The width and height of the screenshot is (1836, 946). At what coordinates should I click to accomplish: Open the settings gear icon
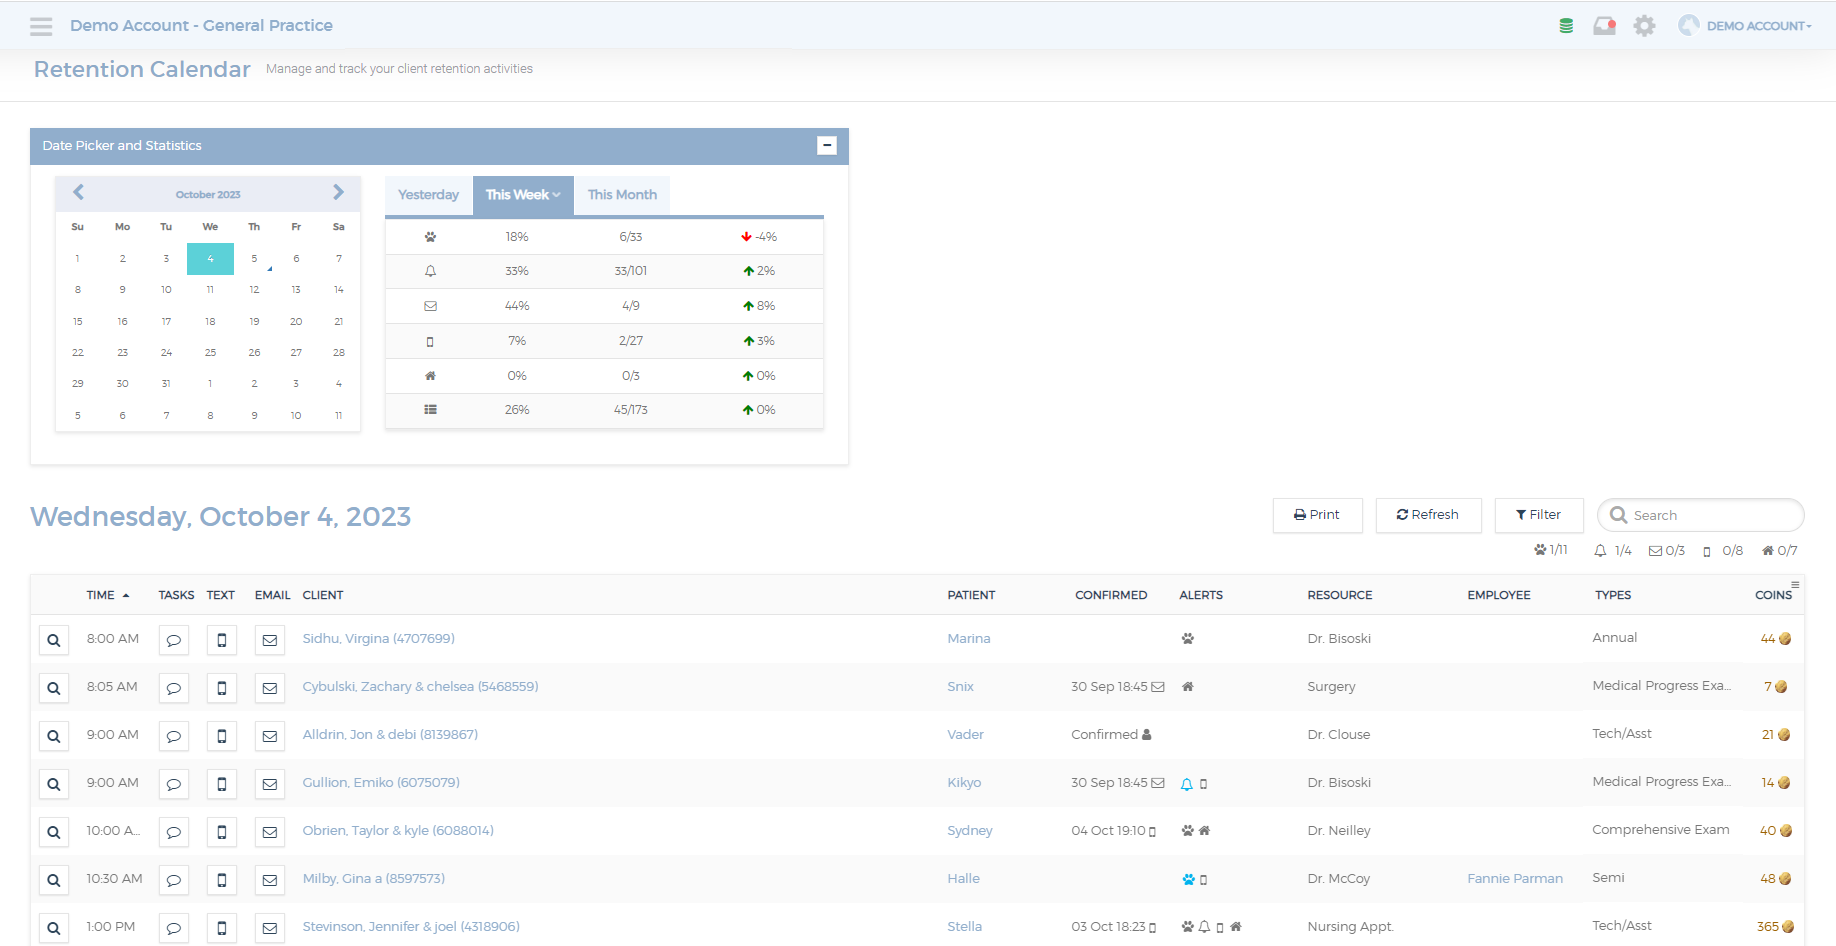click(x=1644, y=26)
